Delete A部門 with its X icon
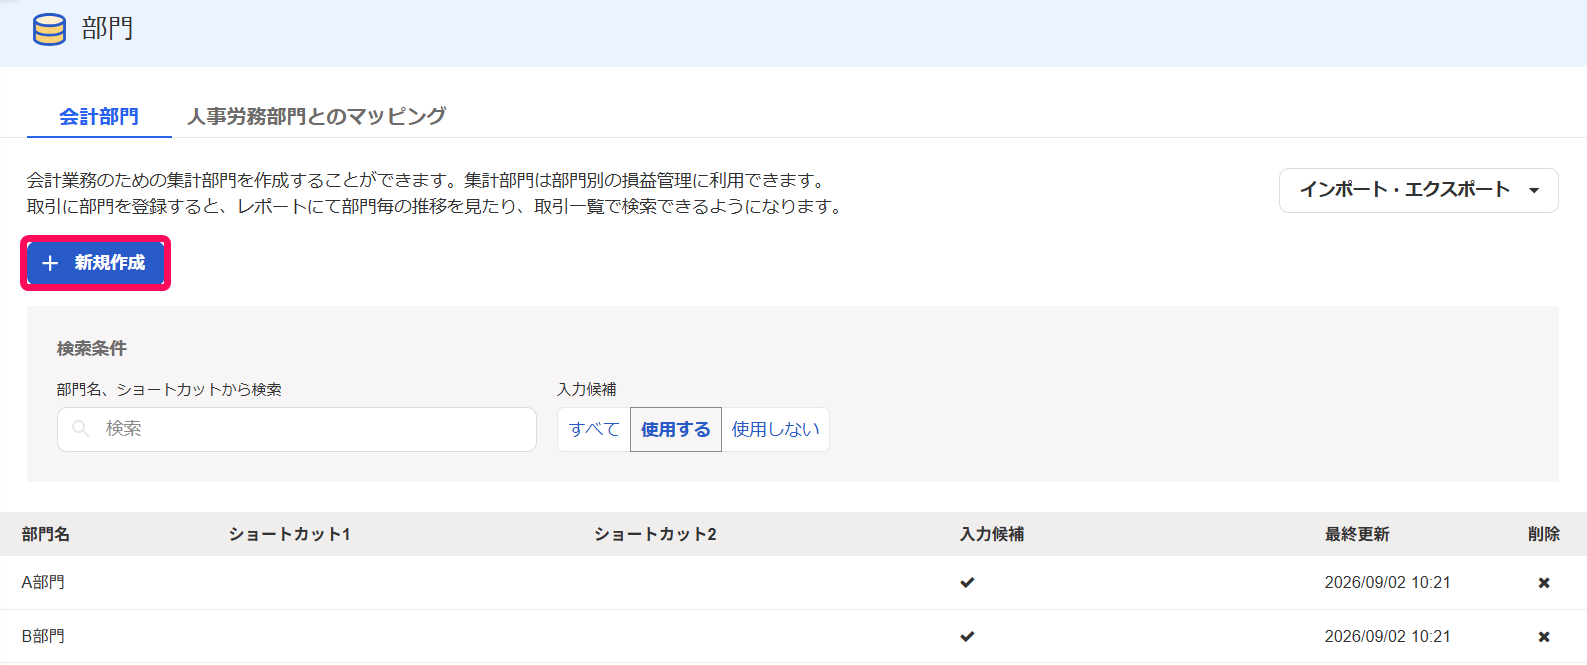Image resolution: width=1587 pixels, height=665 pixels. tap(1544, 583)
